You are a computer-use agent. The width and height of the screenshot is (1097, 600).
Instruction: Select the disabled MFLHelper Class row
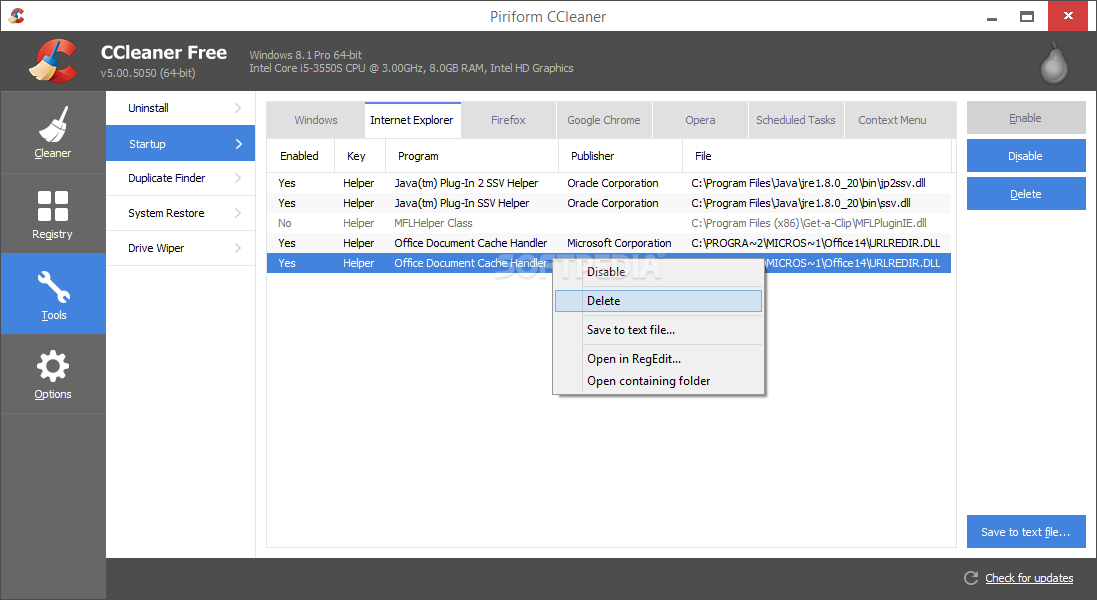click(x=609, y=223)
